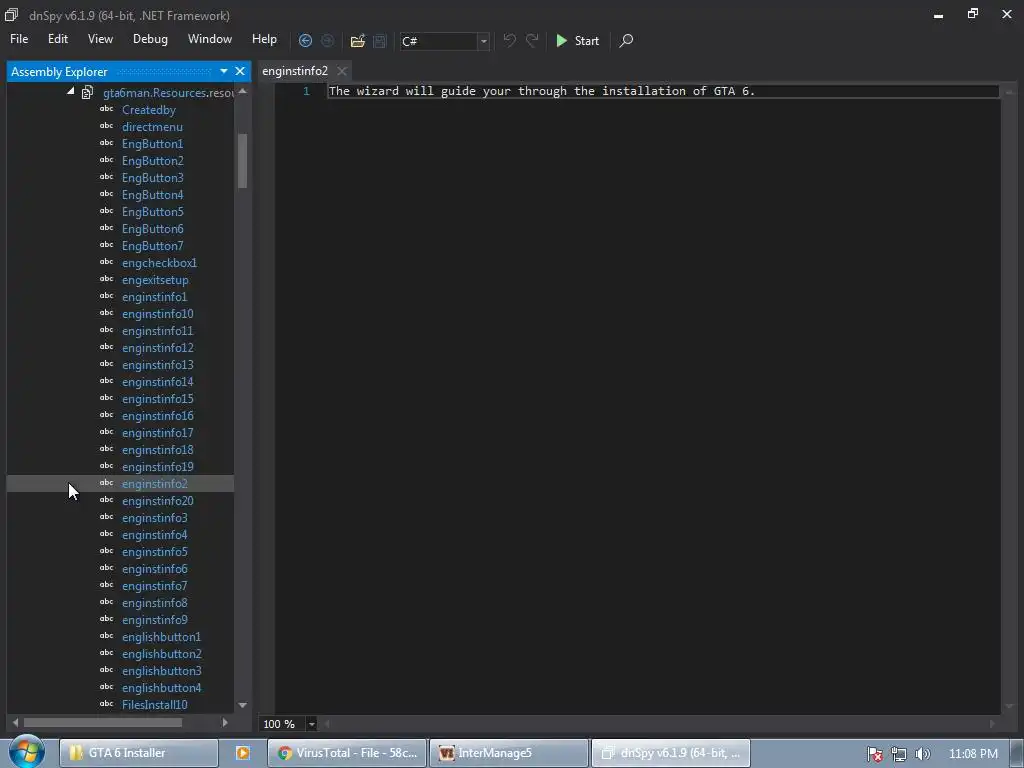The width and height of the screenshot is (1024, 768).
Task: Select the enginstinfo17 resource entry
Action: point(157,432)
